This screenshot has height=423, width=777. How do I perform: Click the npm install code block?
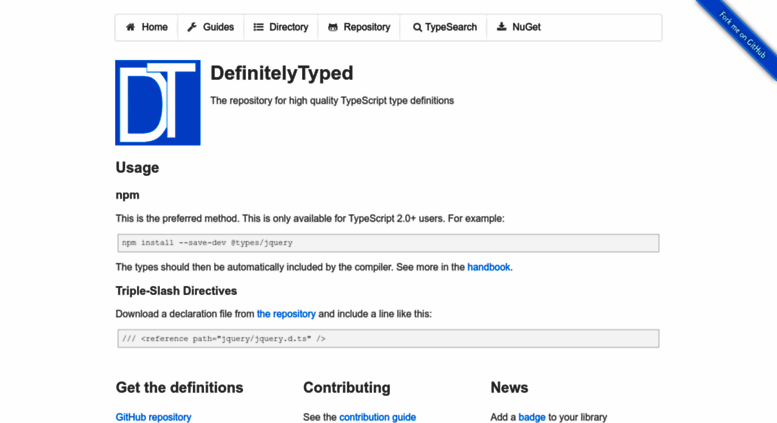[x=388, y=243]
